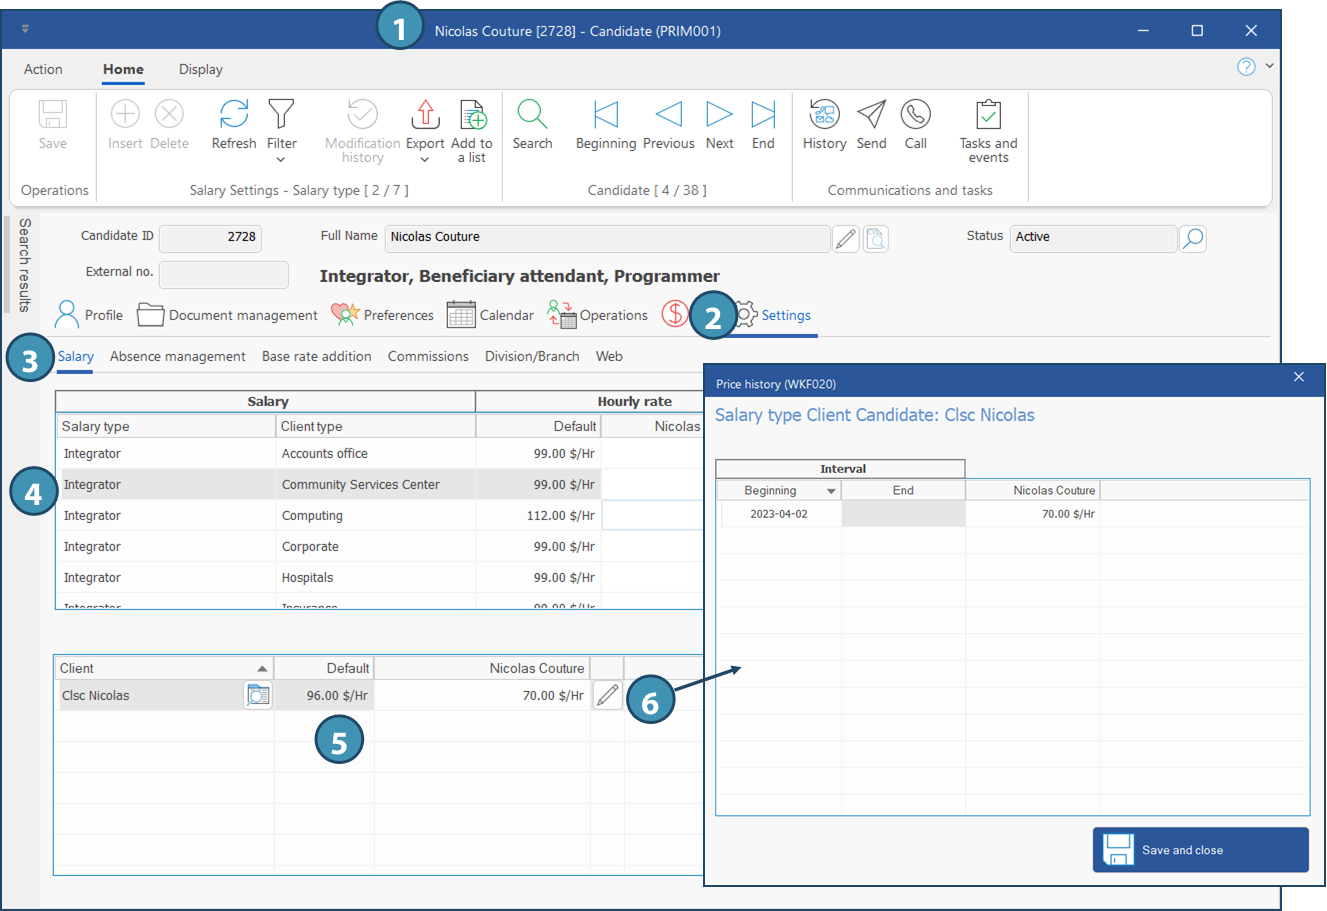
Task: Go to Next candidate record
Action: click(719, 115)
